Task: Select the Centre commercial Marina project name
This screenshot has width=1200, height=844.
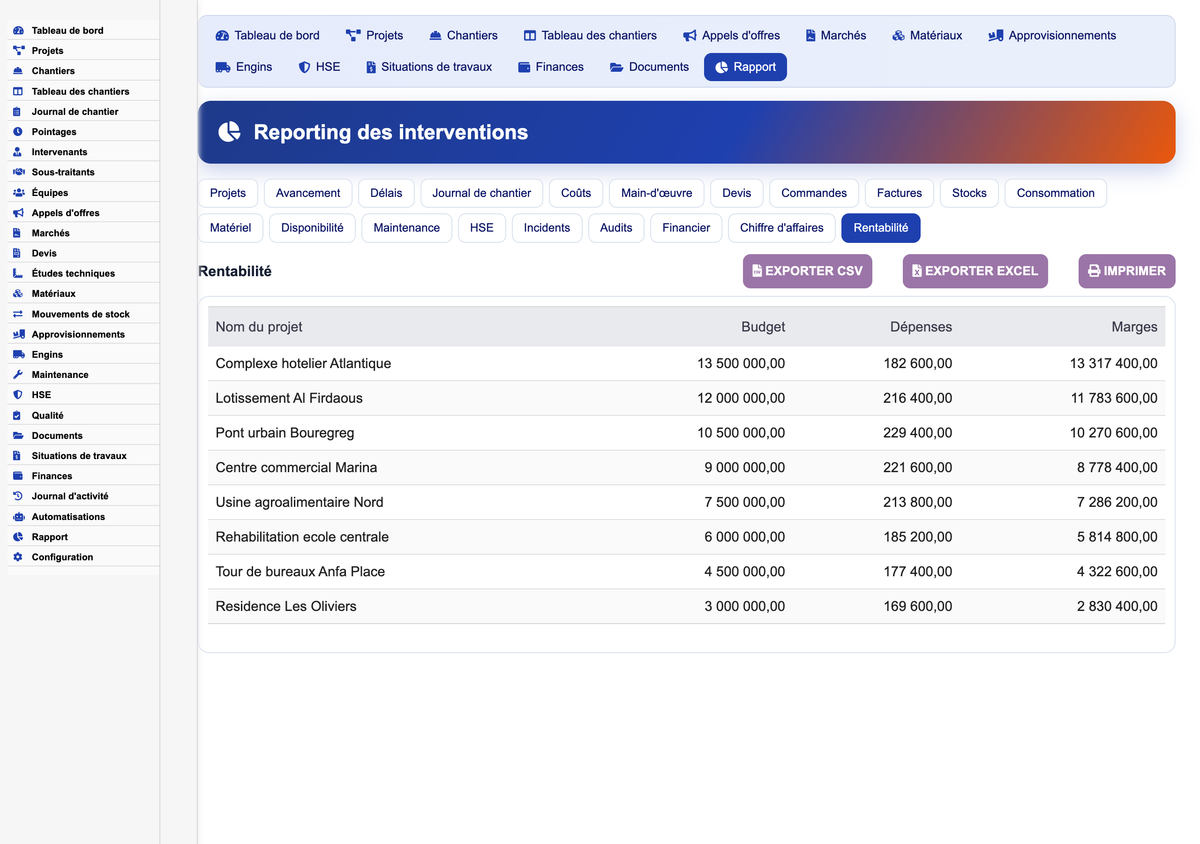Action: pos(296,468)
